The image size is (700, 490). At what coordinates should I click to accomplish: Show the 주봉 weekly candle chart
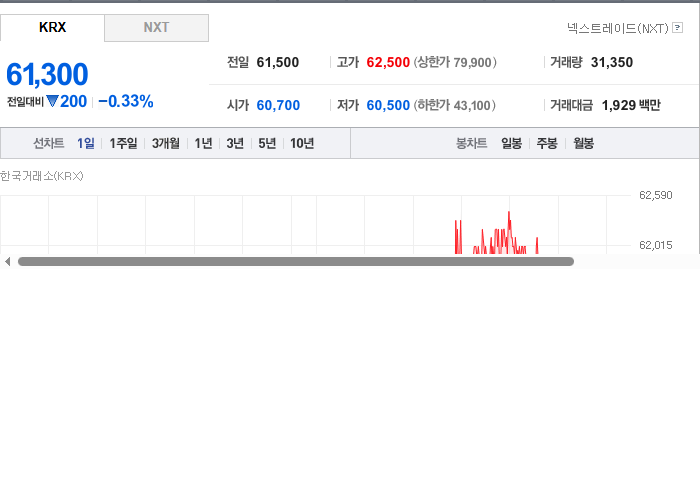(547, 143)
